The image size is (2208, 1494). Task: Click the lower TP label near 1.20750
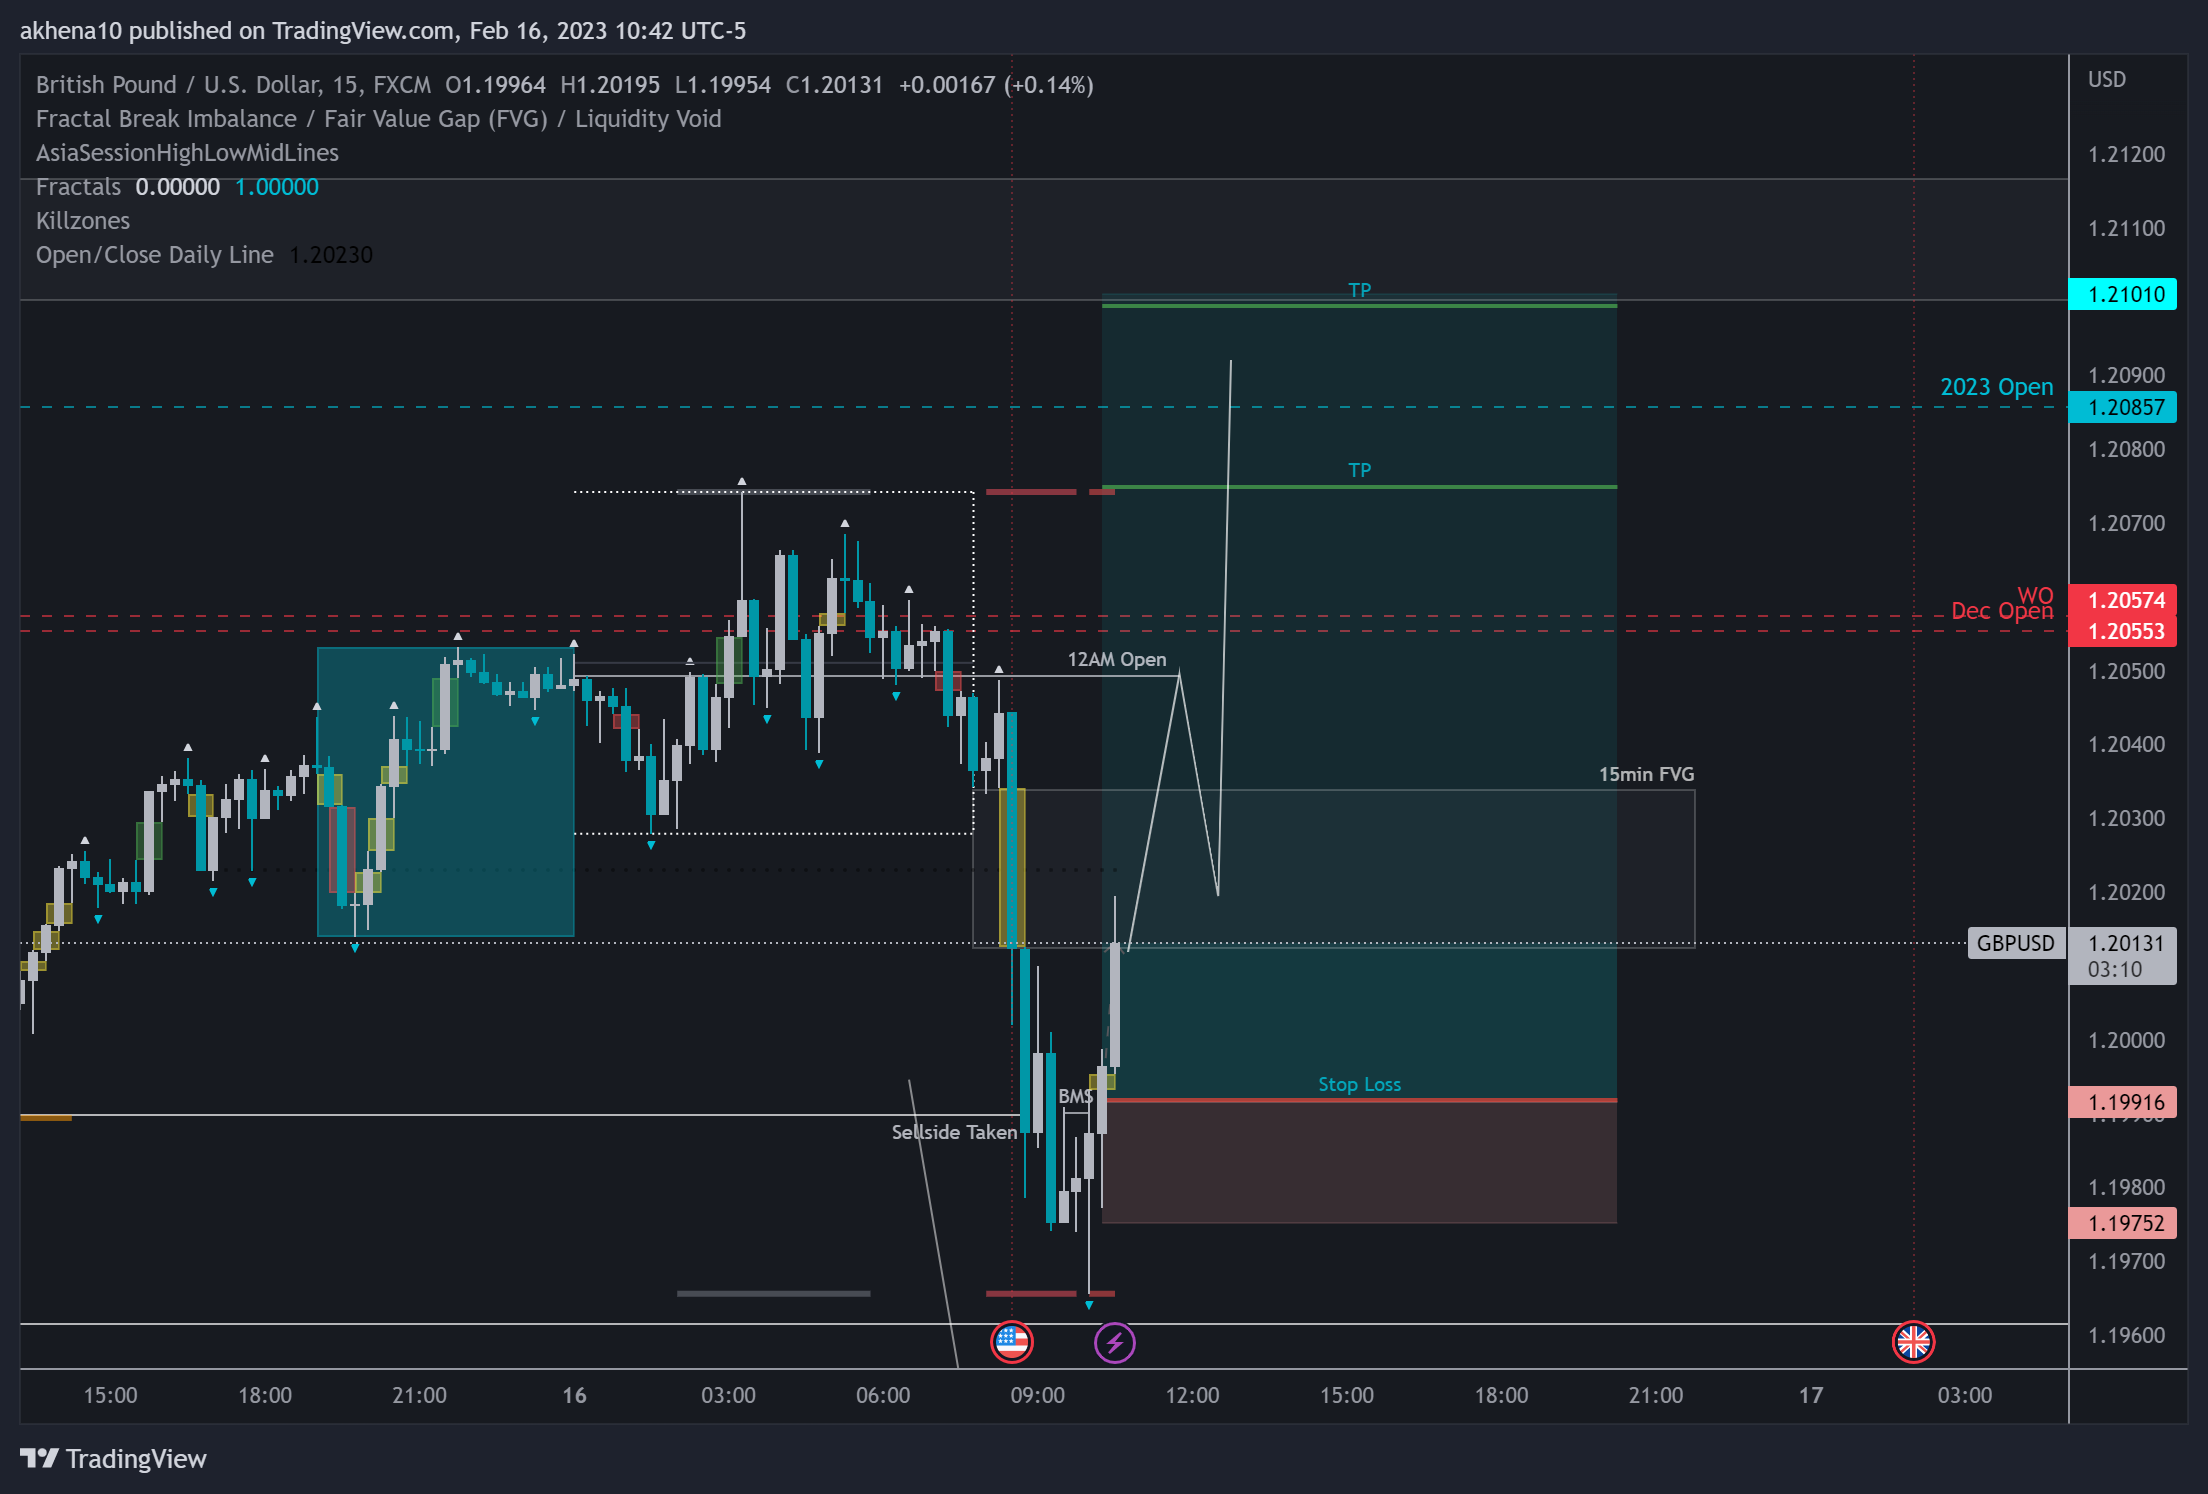[1359, 470]
